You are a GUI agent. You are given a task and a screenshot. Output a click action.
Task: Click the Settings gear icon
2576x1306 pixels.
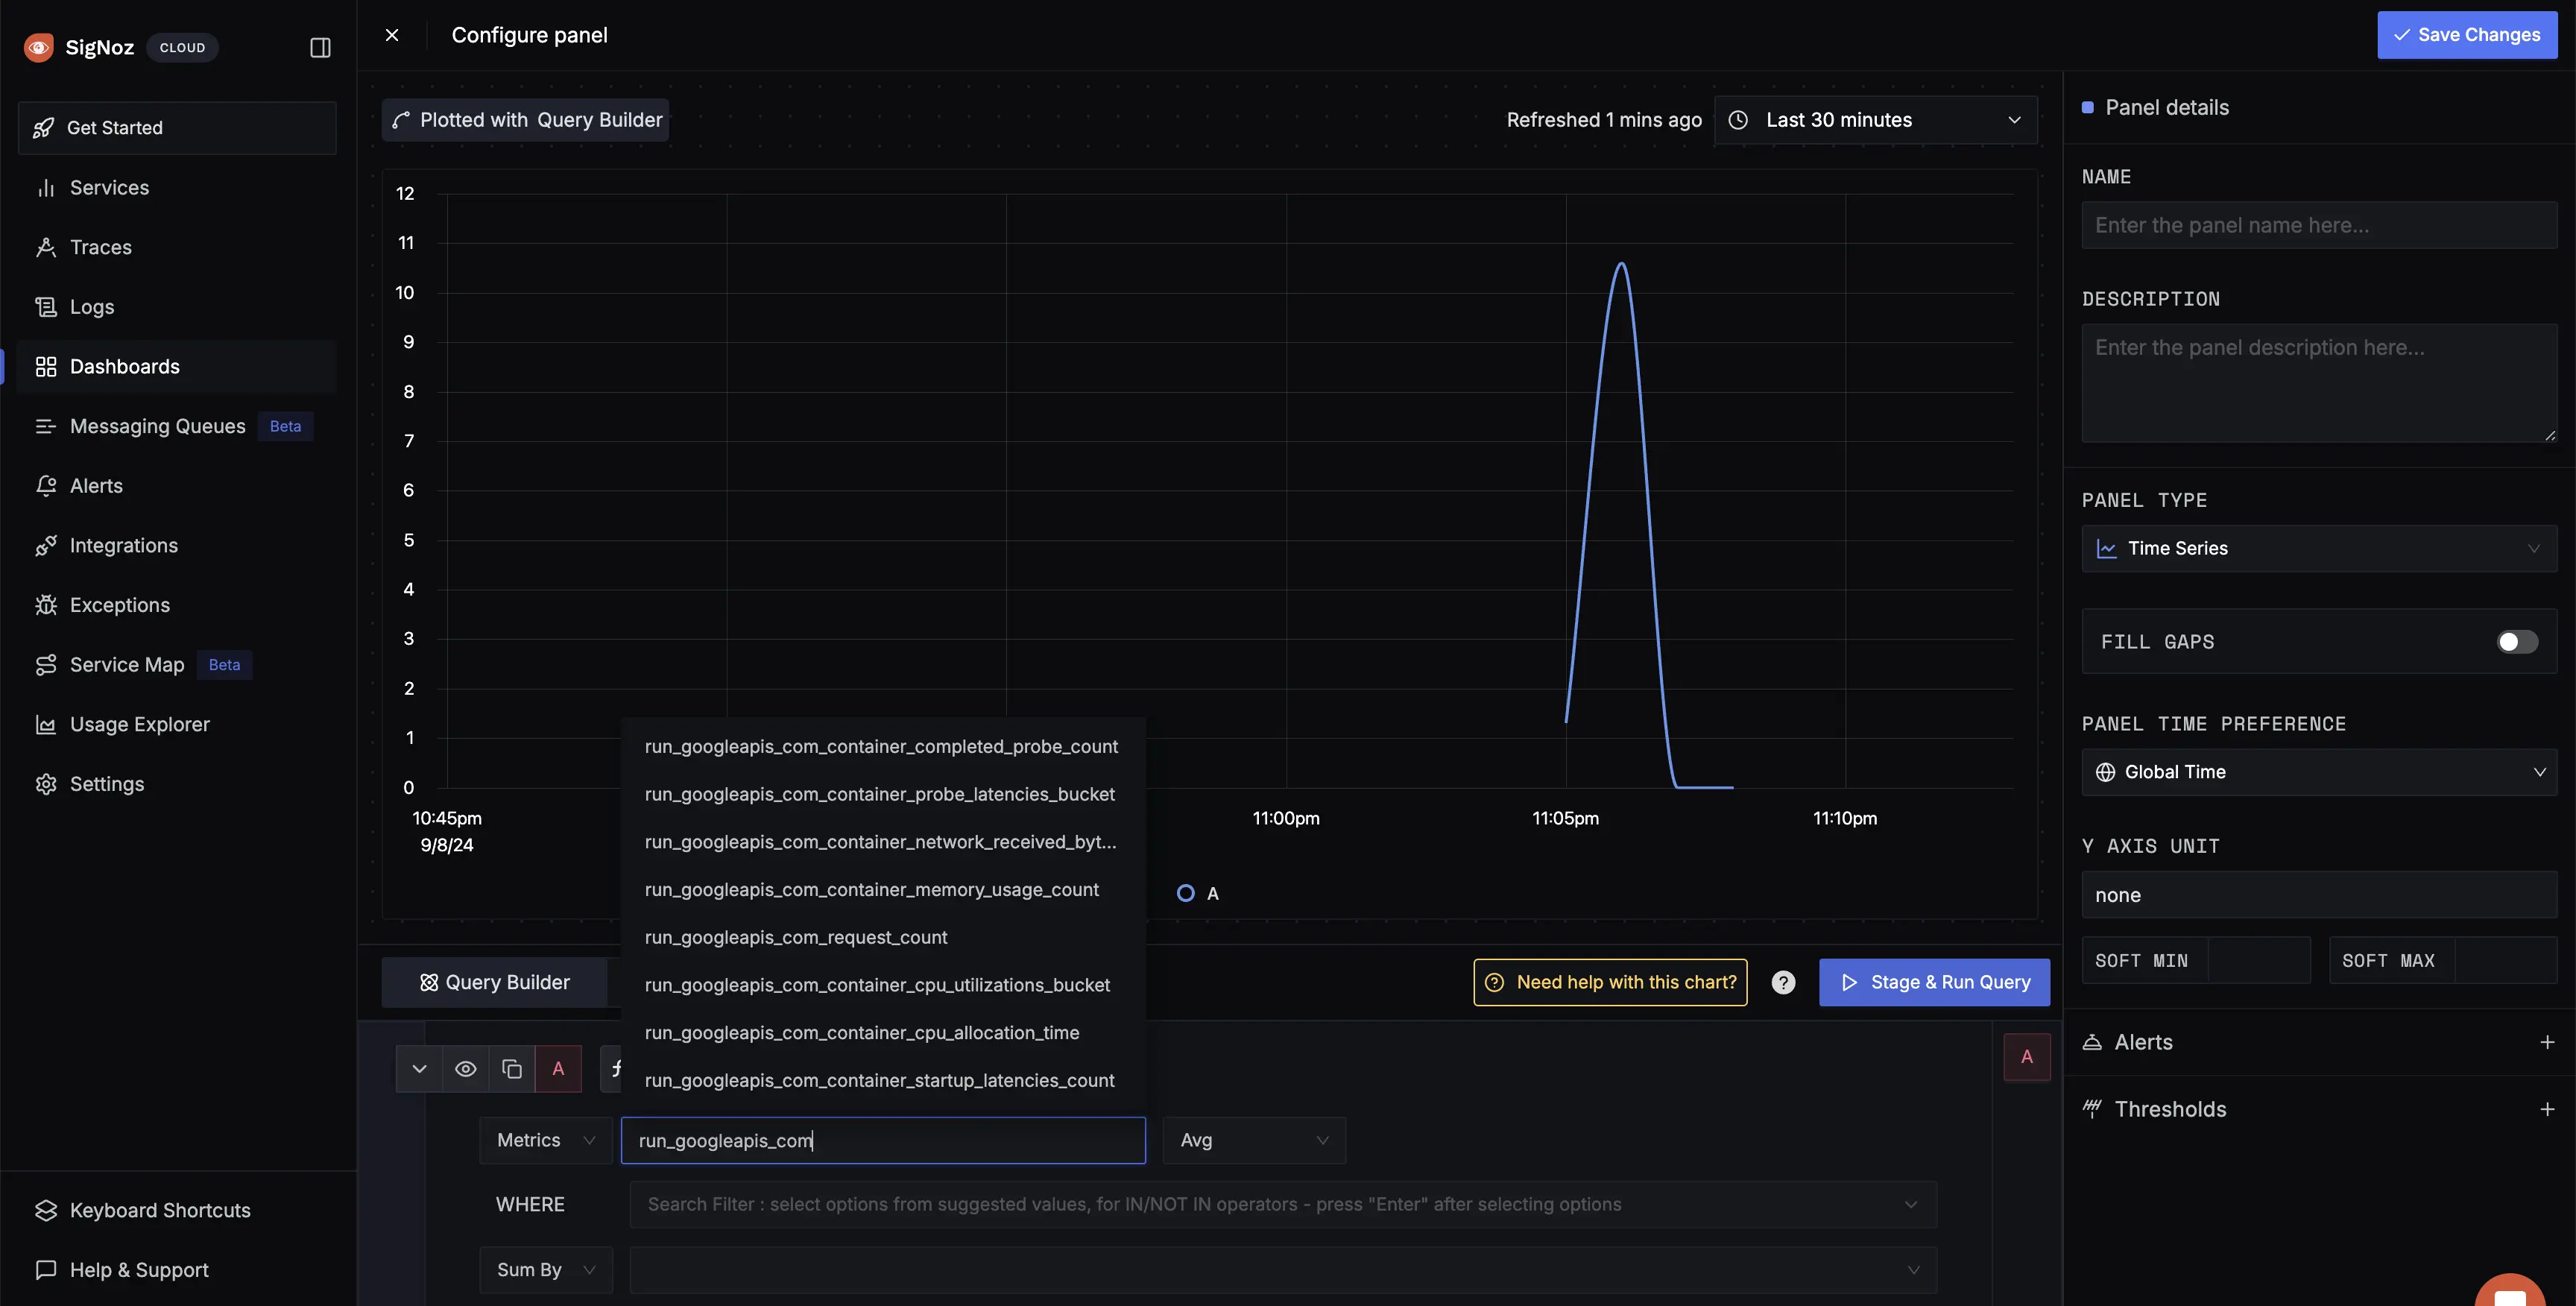click(46, 784)
